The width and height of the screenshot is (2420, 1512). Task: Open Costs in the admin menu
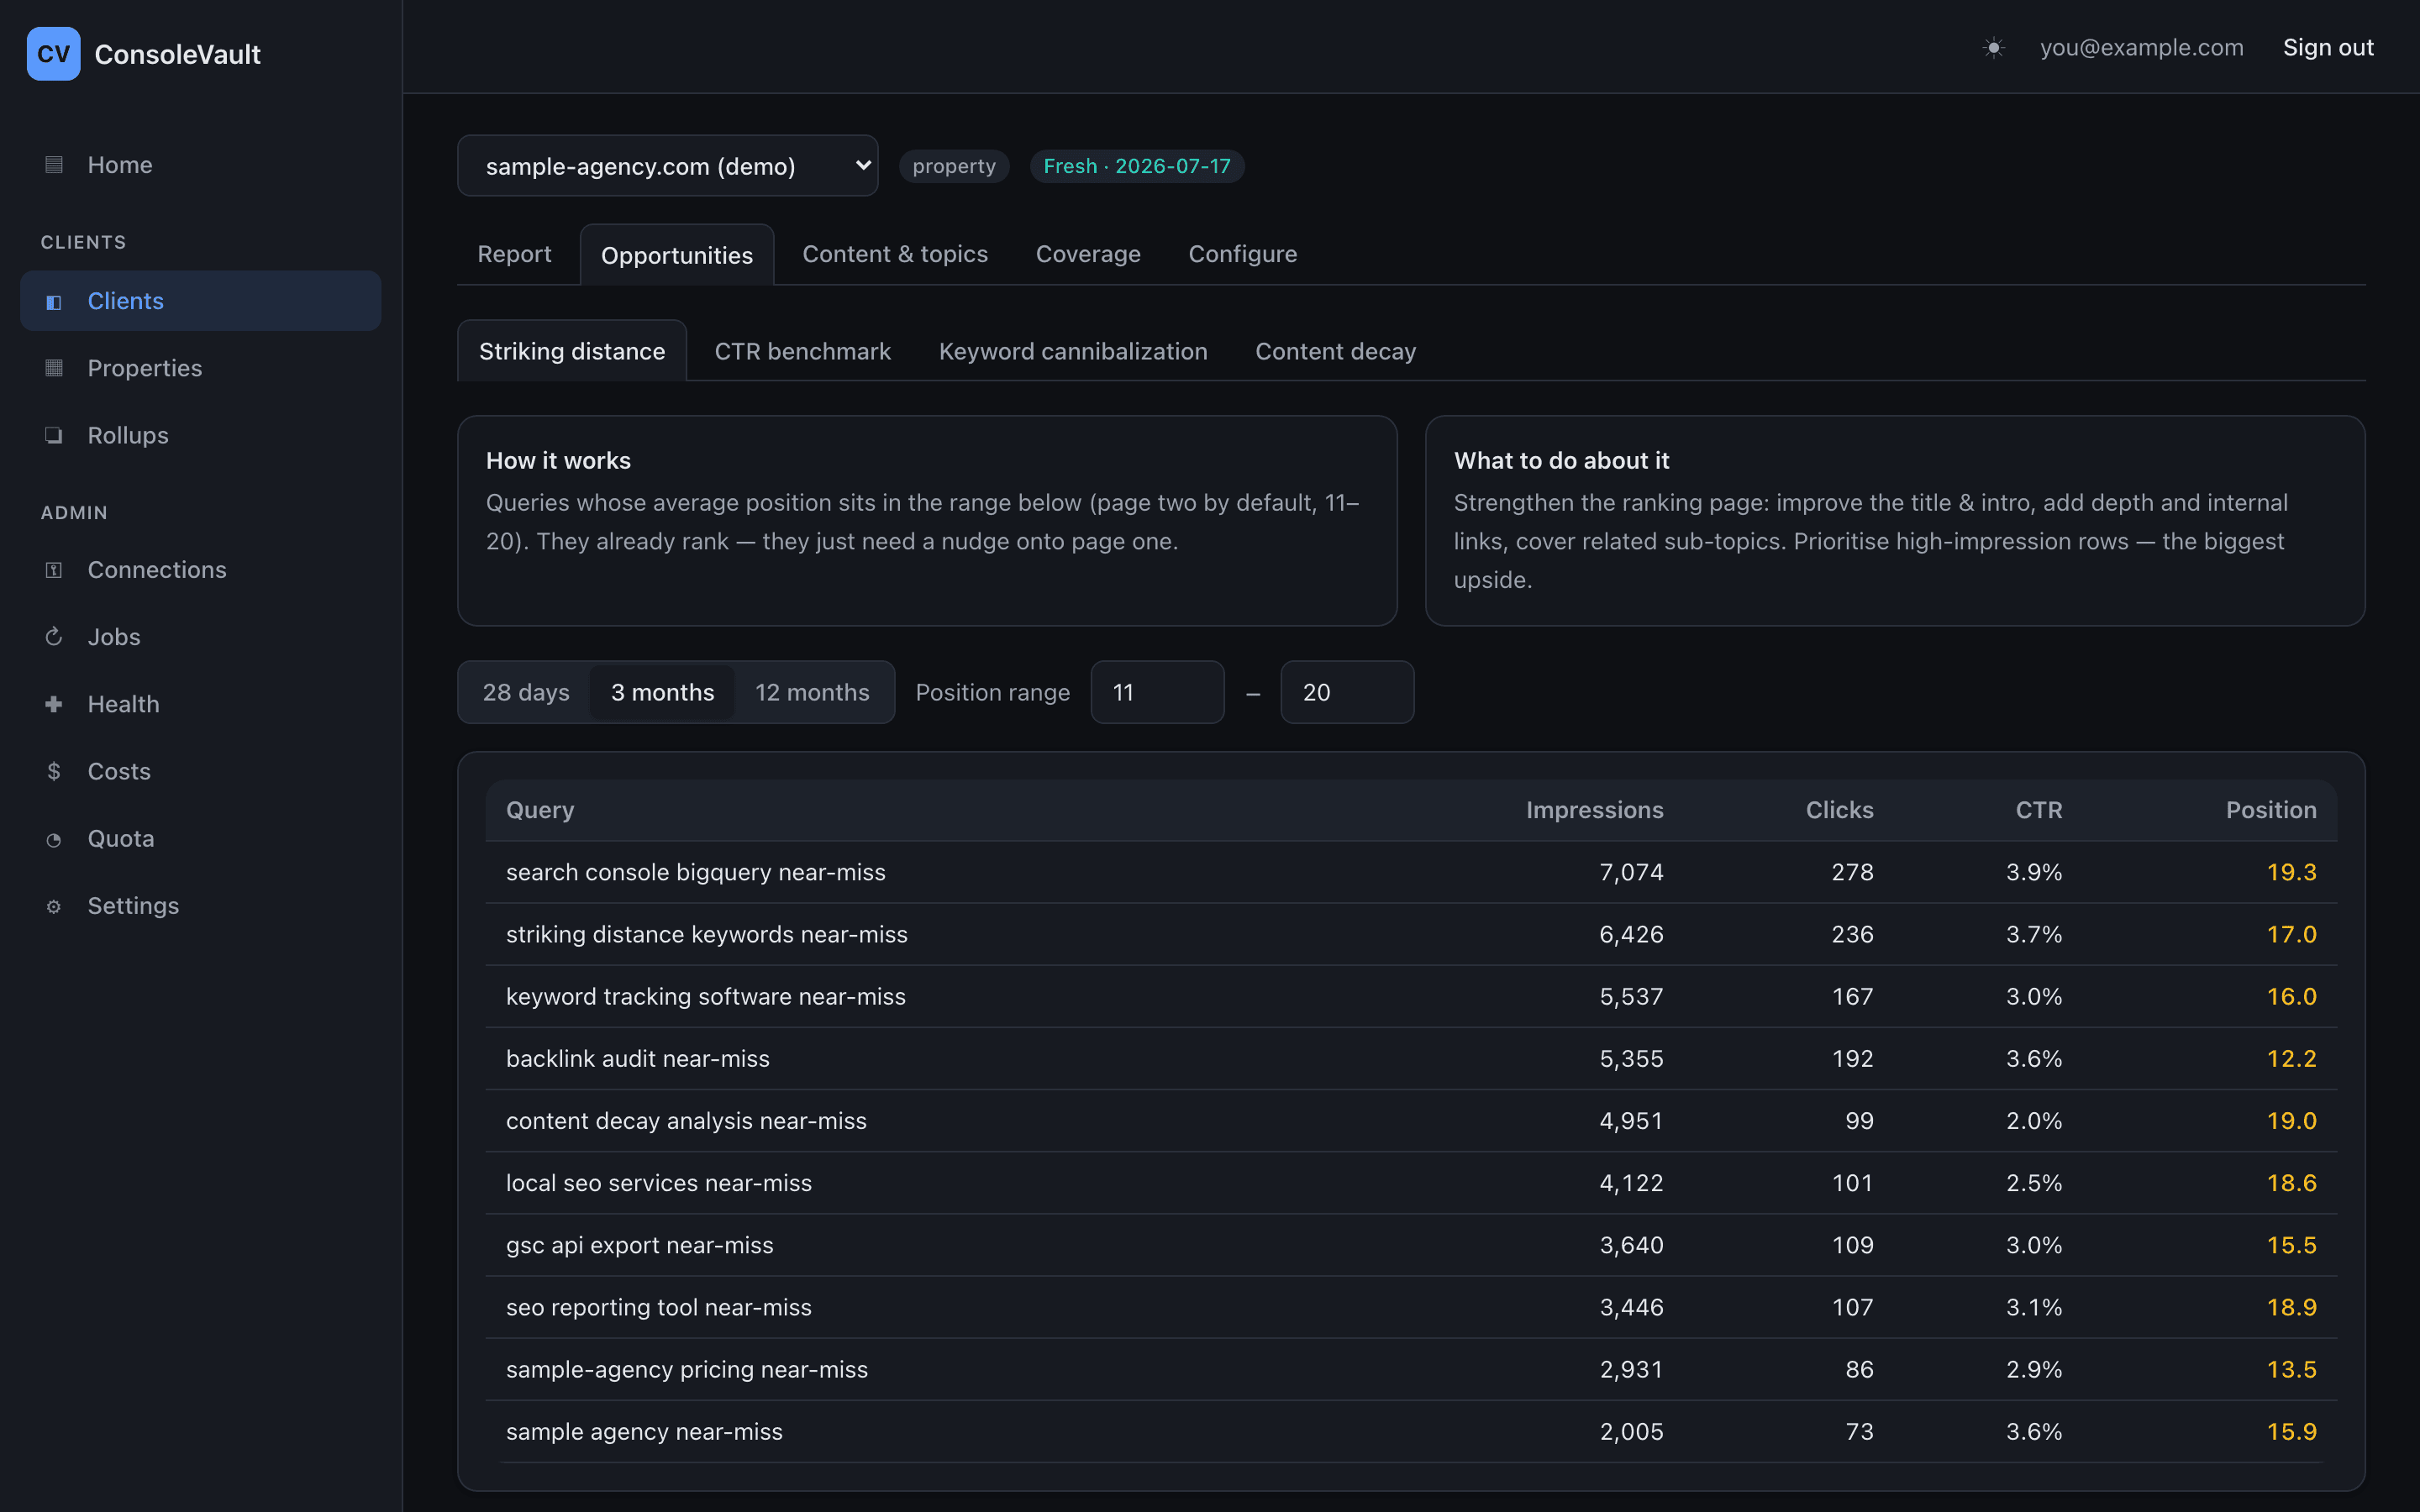tap(200, 771)
